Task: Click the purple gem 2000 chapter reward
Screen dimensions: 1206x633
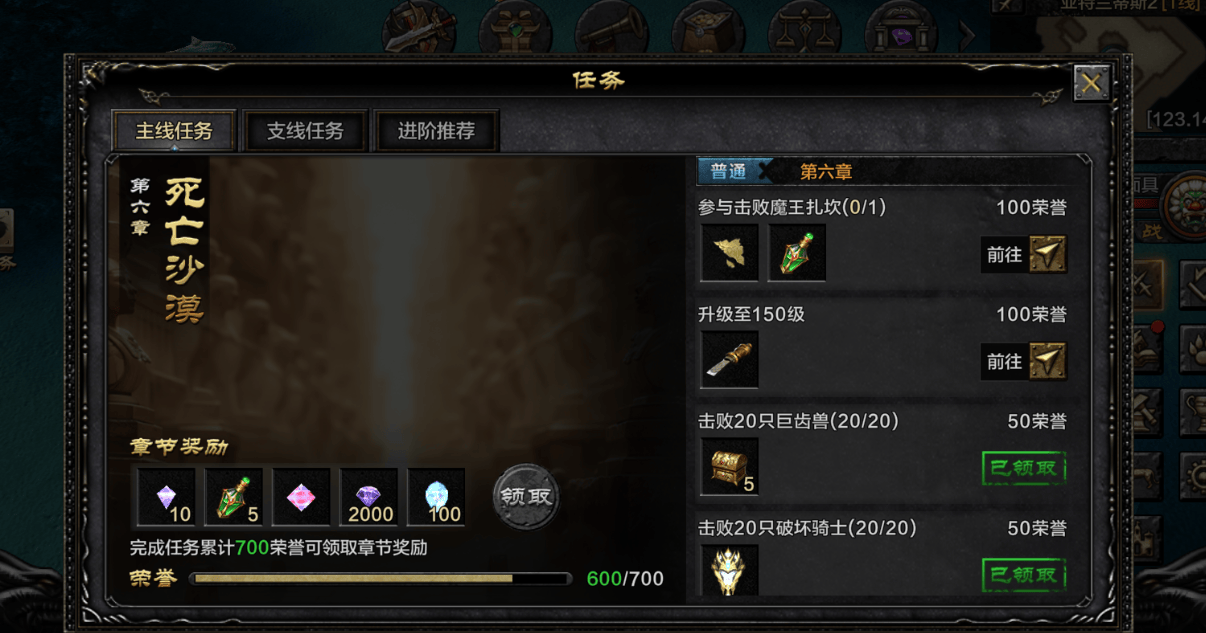Action: [369, 497]
